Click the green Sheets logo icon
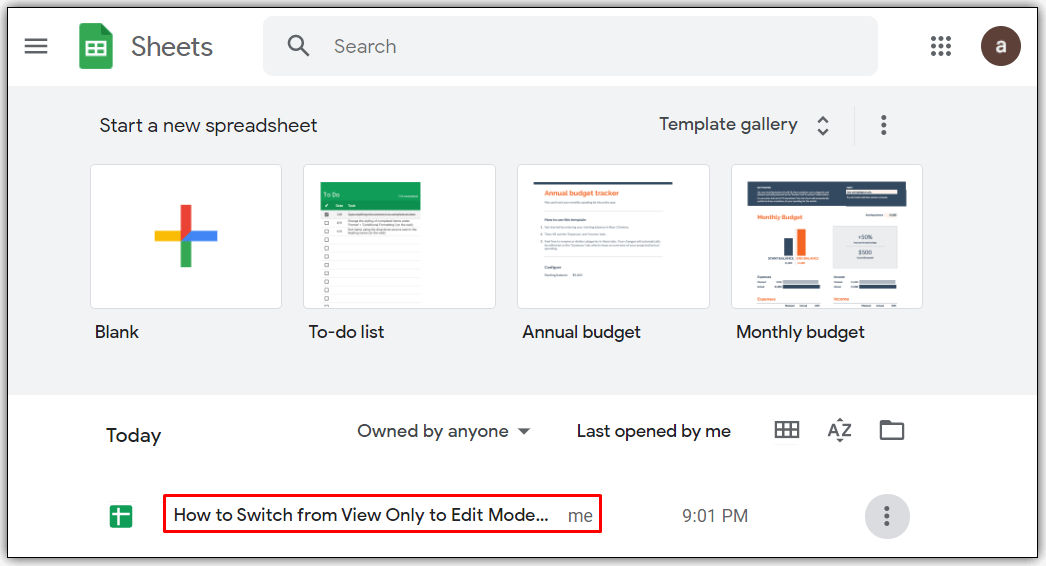 [x=96, y=46]
